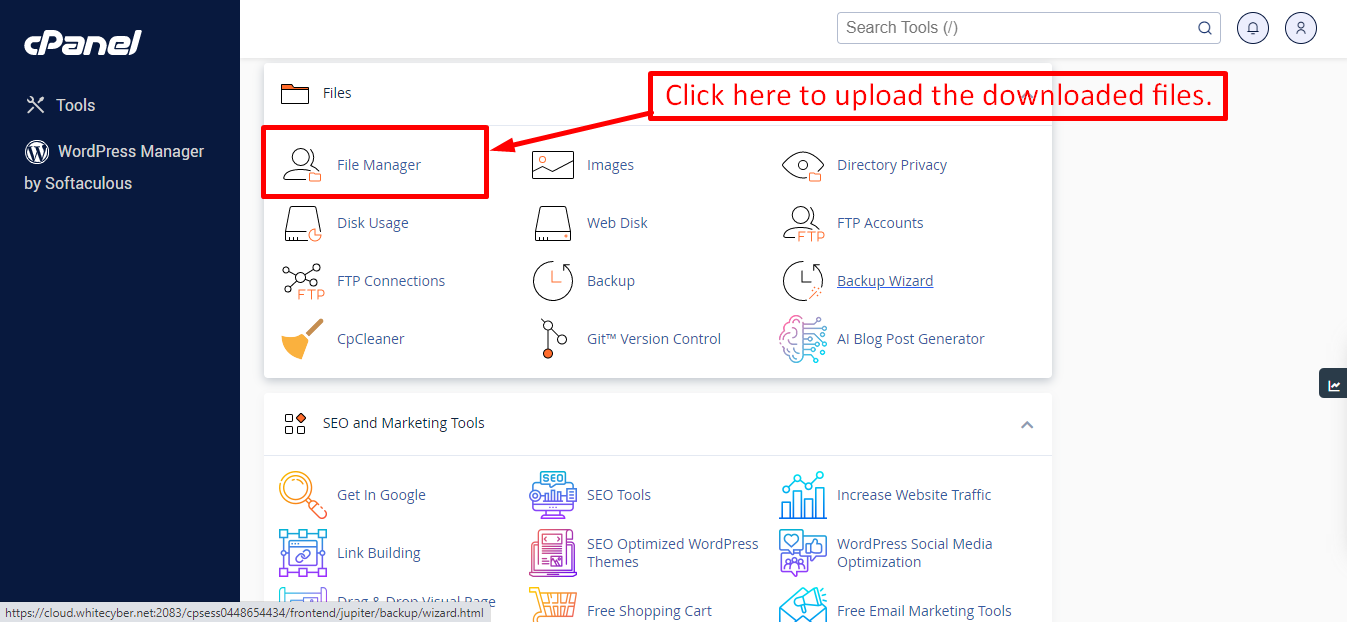
Task: Click the Files section header
Action: pyautogui.click(x=337, y=93)
